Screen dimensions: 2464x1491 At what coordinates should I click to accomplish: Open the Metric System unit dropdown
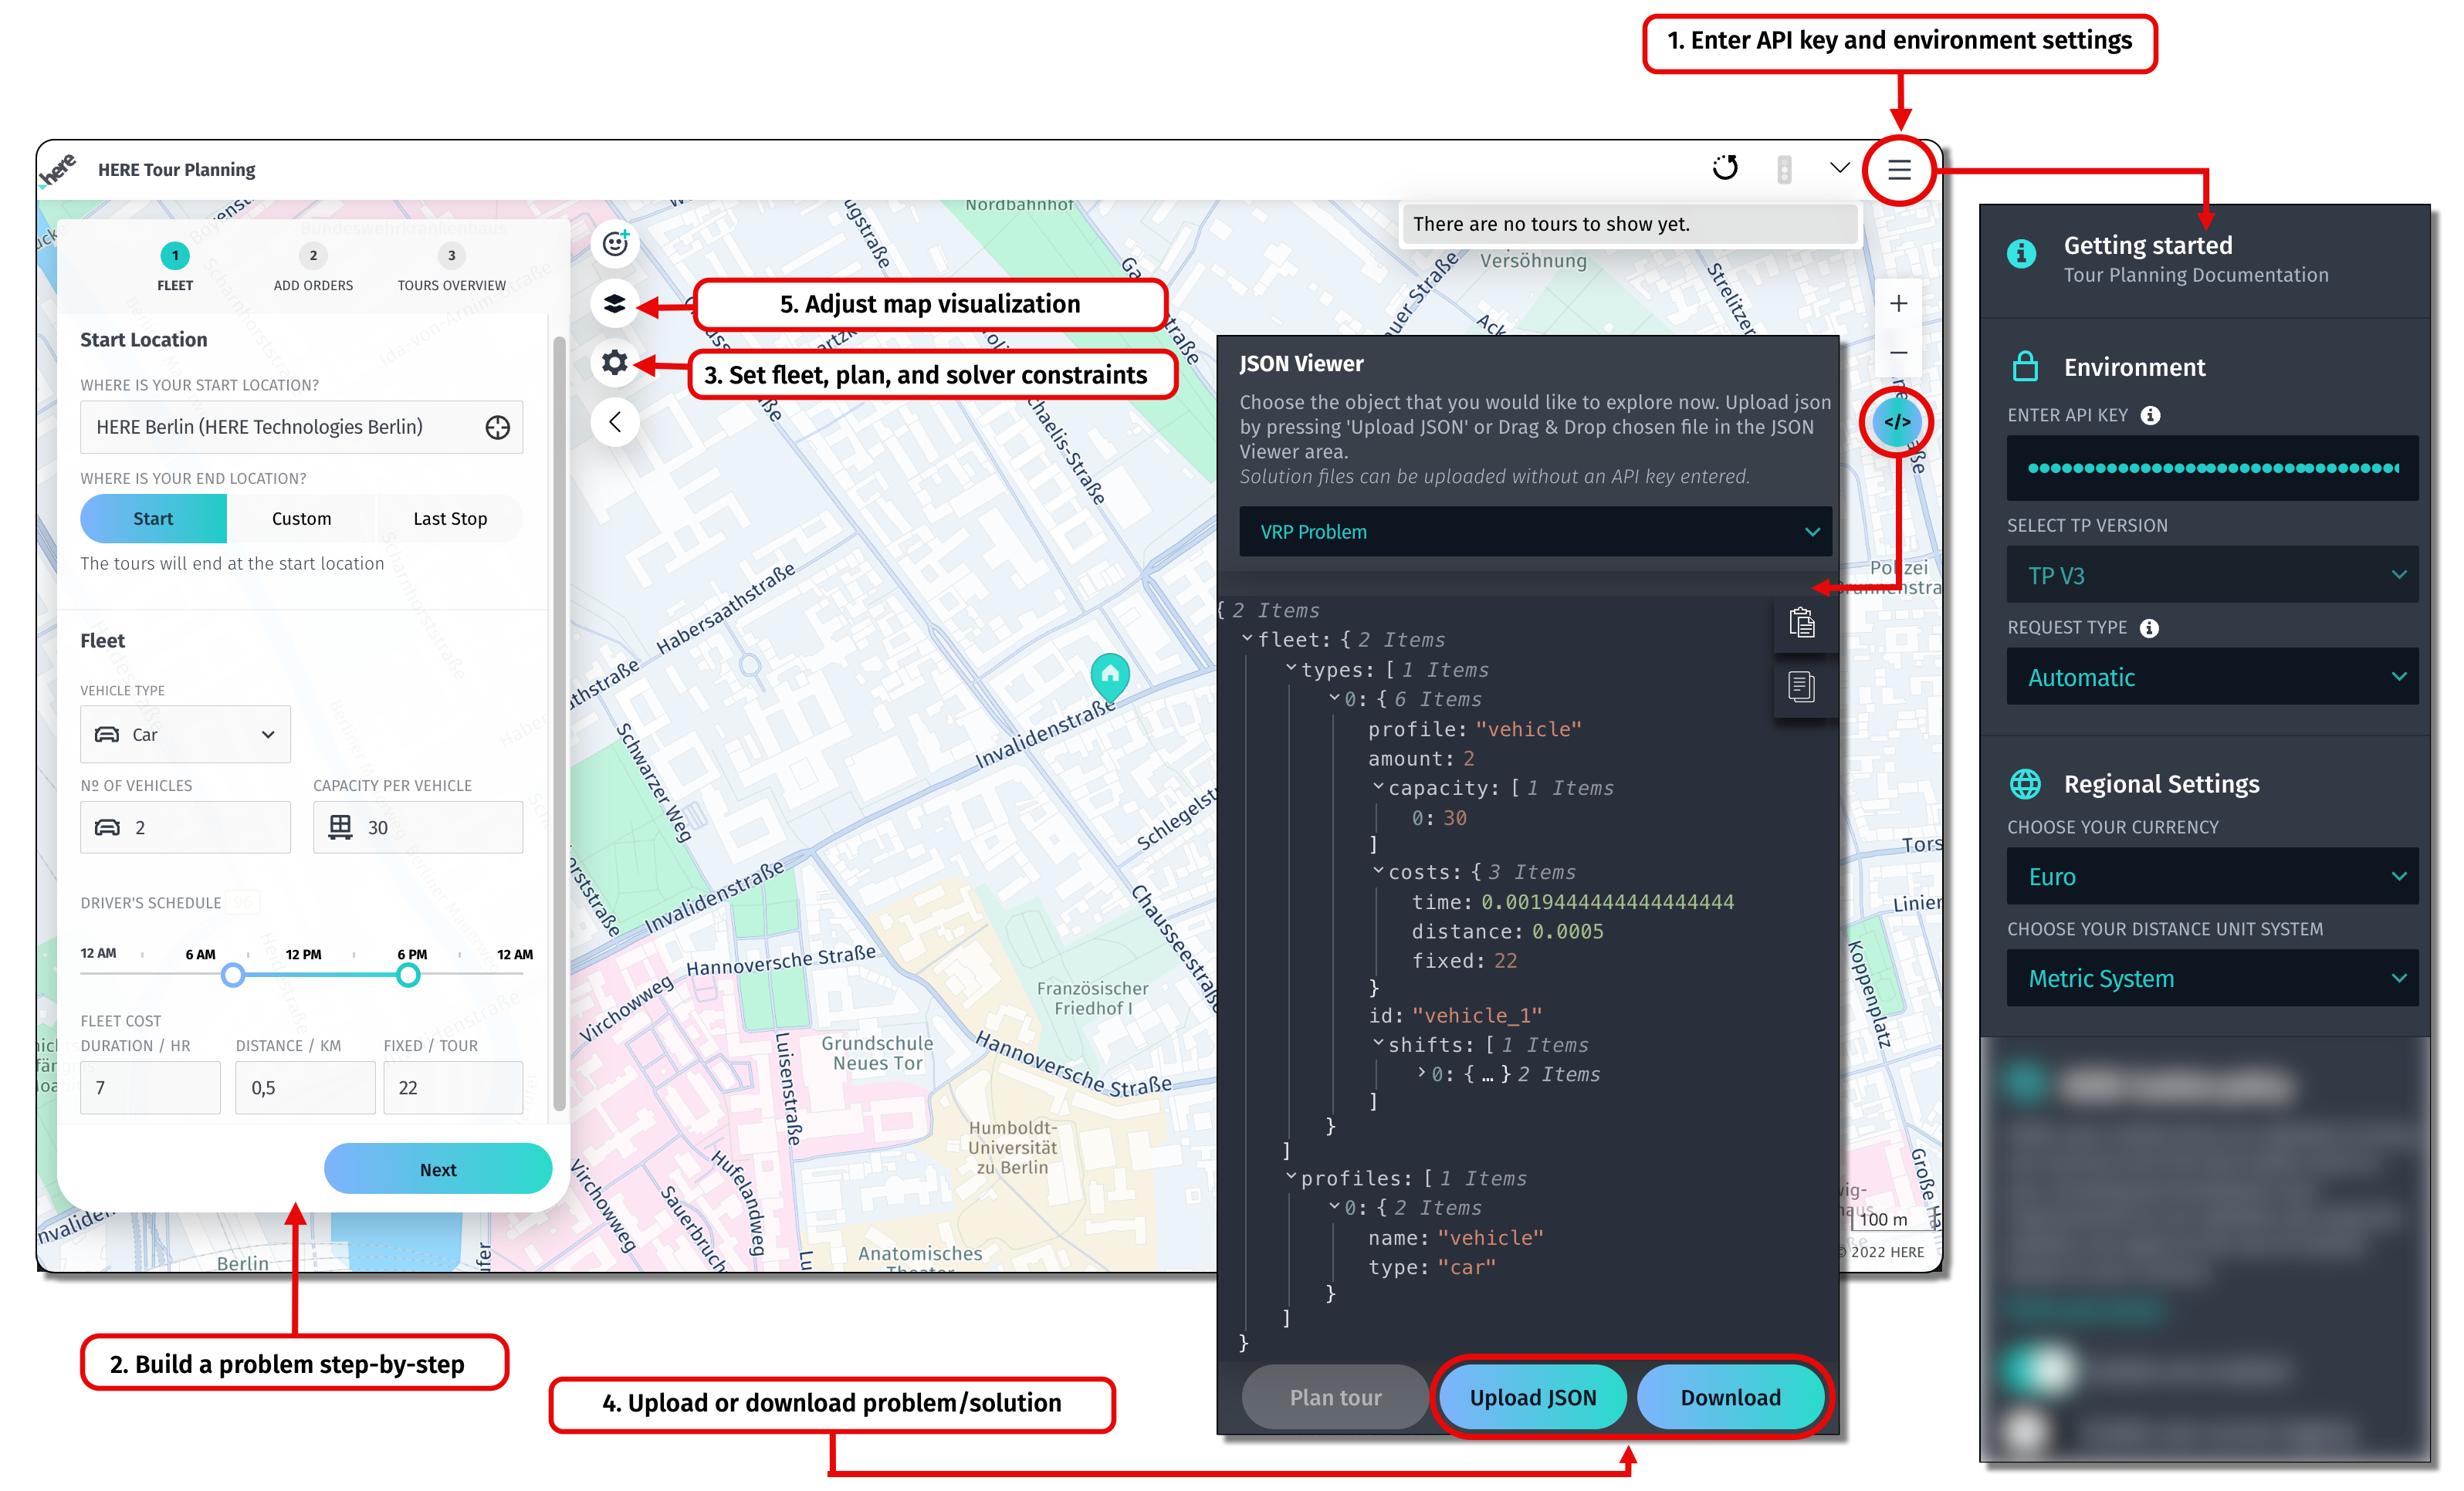click(x=2212, y=978)
